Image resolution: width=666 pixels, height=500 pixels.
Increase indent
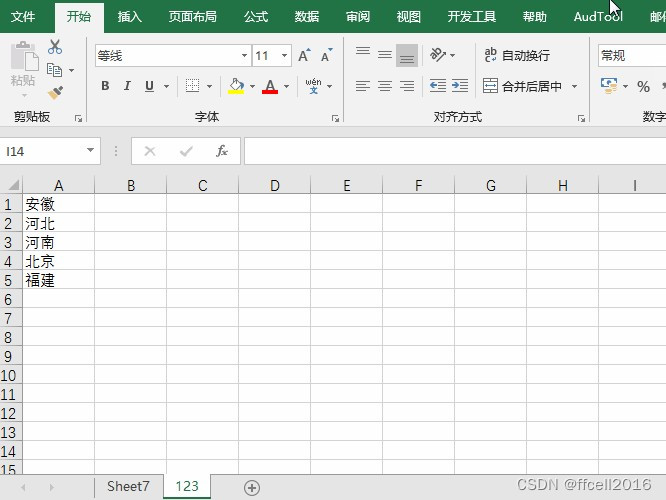pos(460,86)
